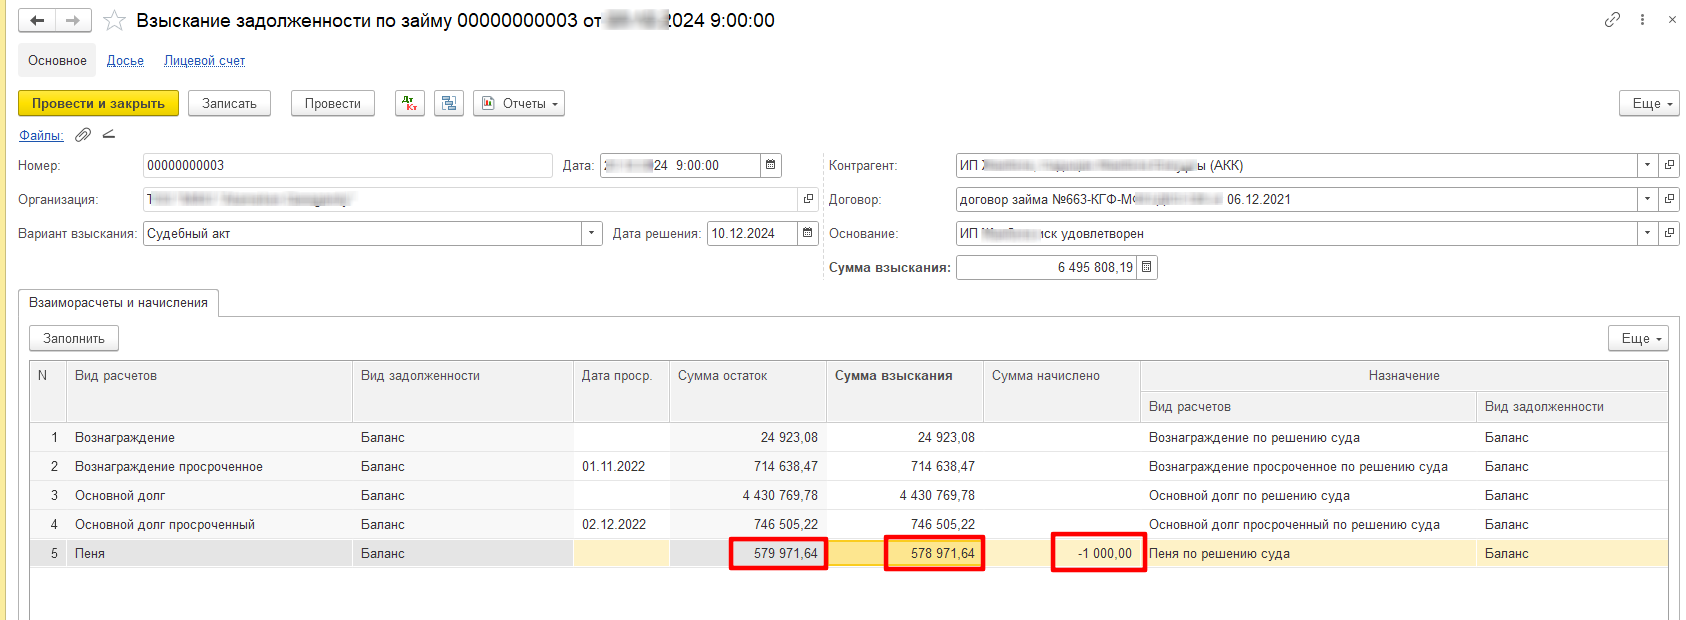Image resolution: width=1686 pixels, height=620 pixels.
Task: Click the Дата проср. column header
Action: (x=621, y=391)
